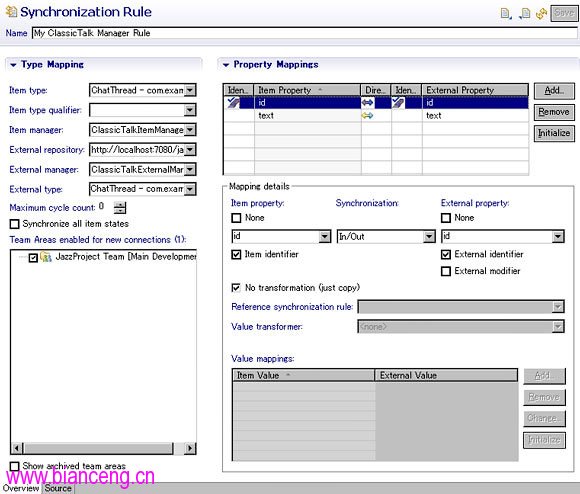Select the id row Item Property cell
580x494 pixels.
[307, 102]
